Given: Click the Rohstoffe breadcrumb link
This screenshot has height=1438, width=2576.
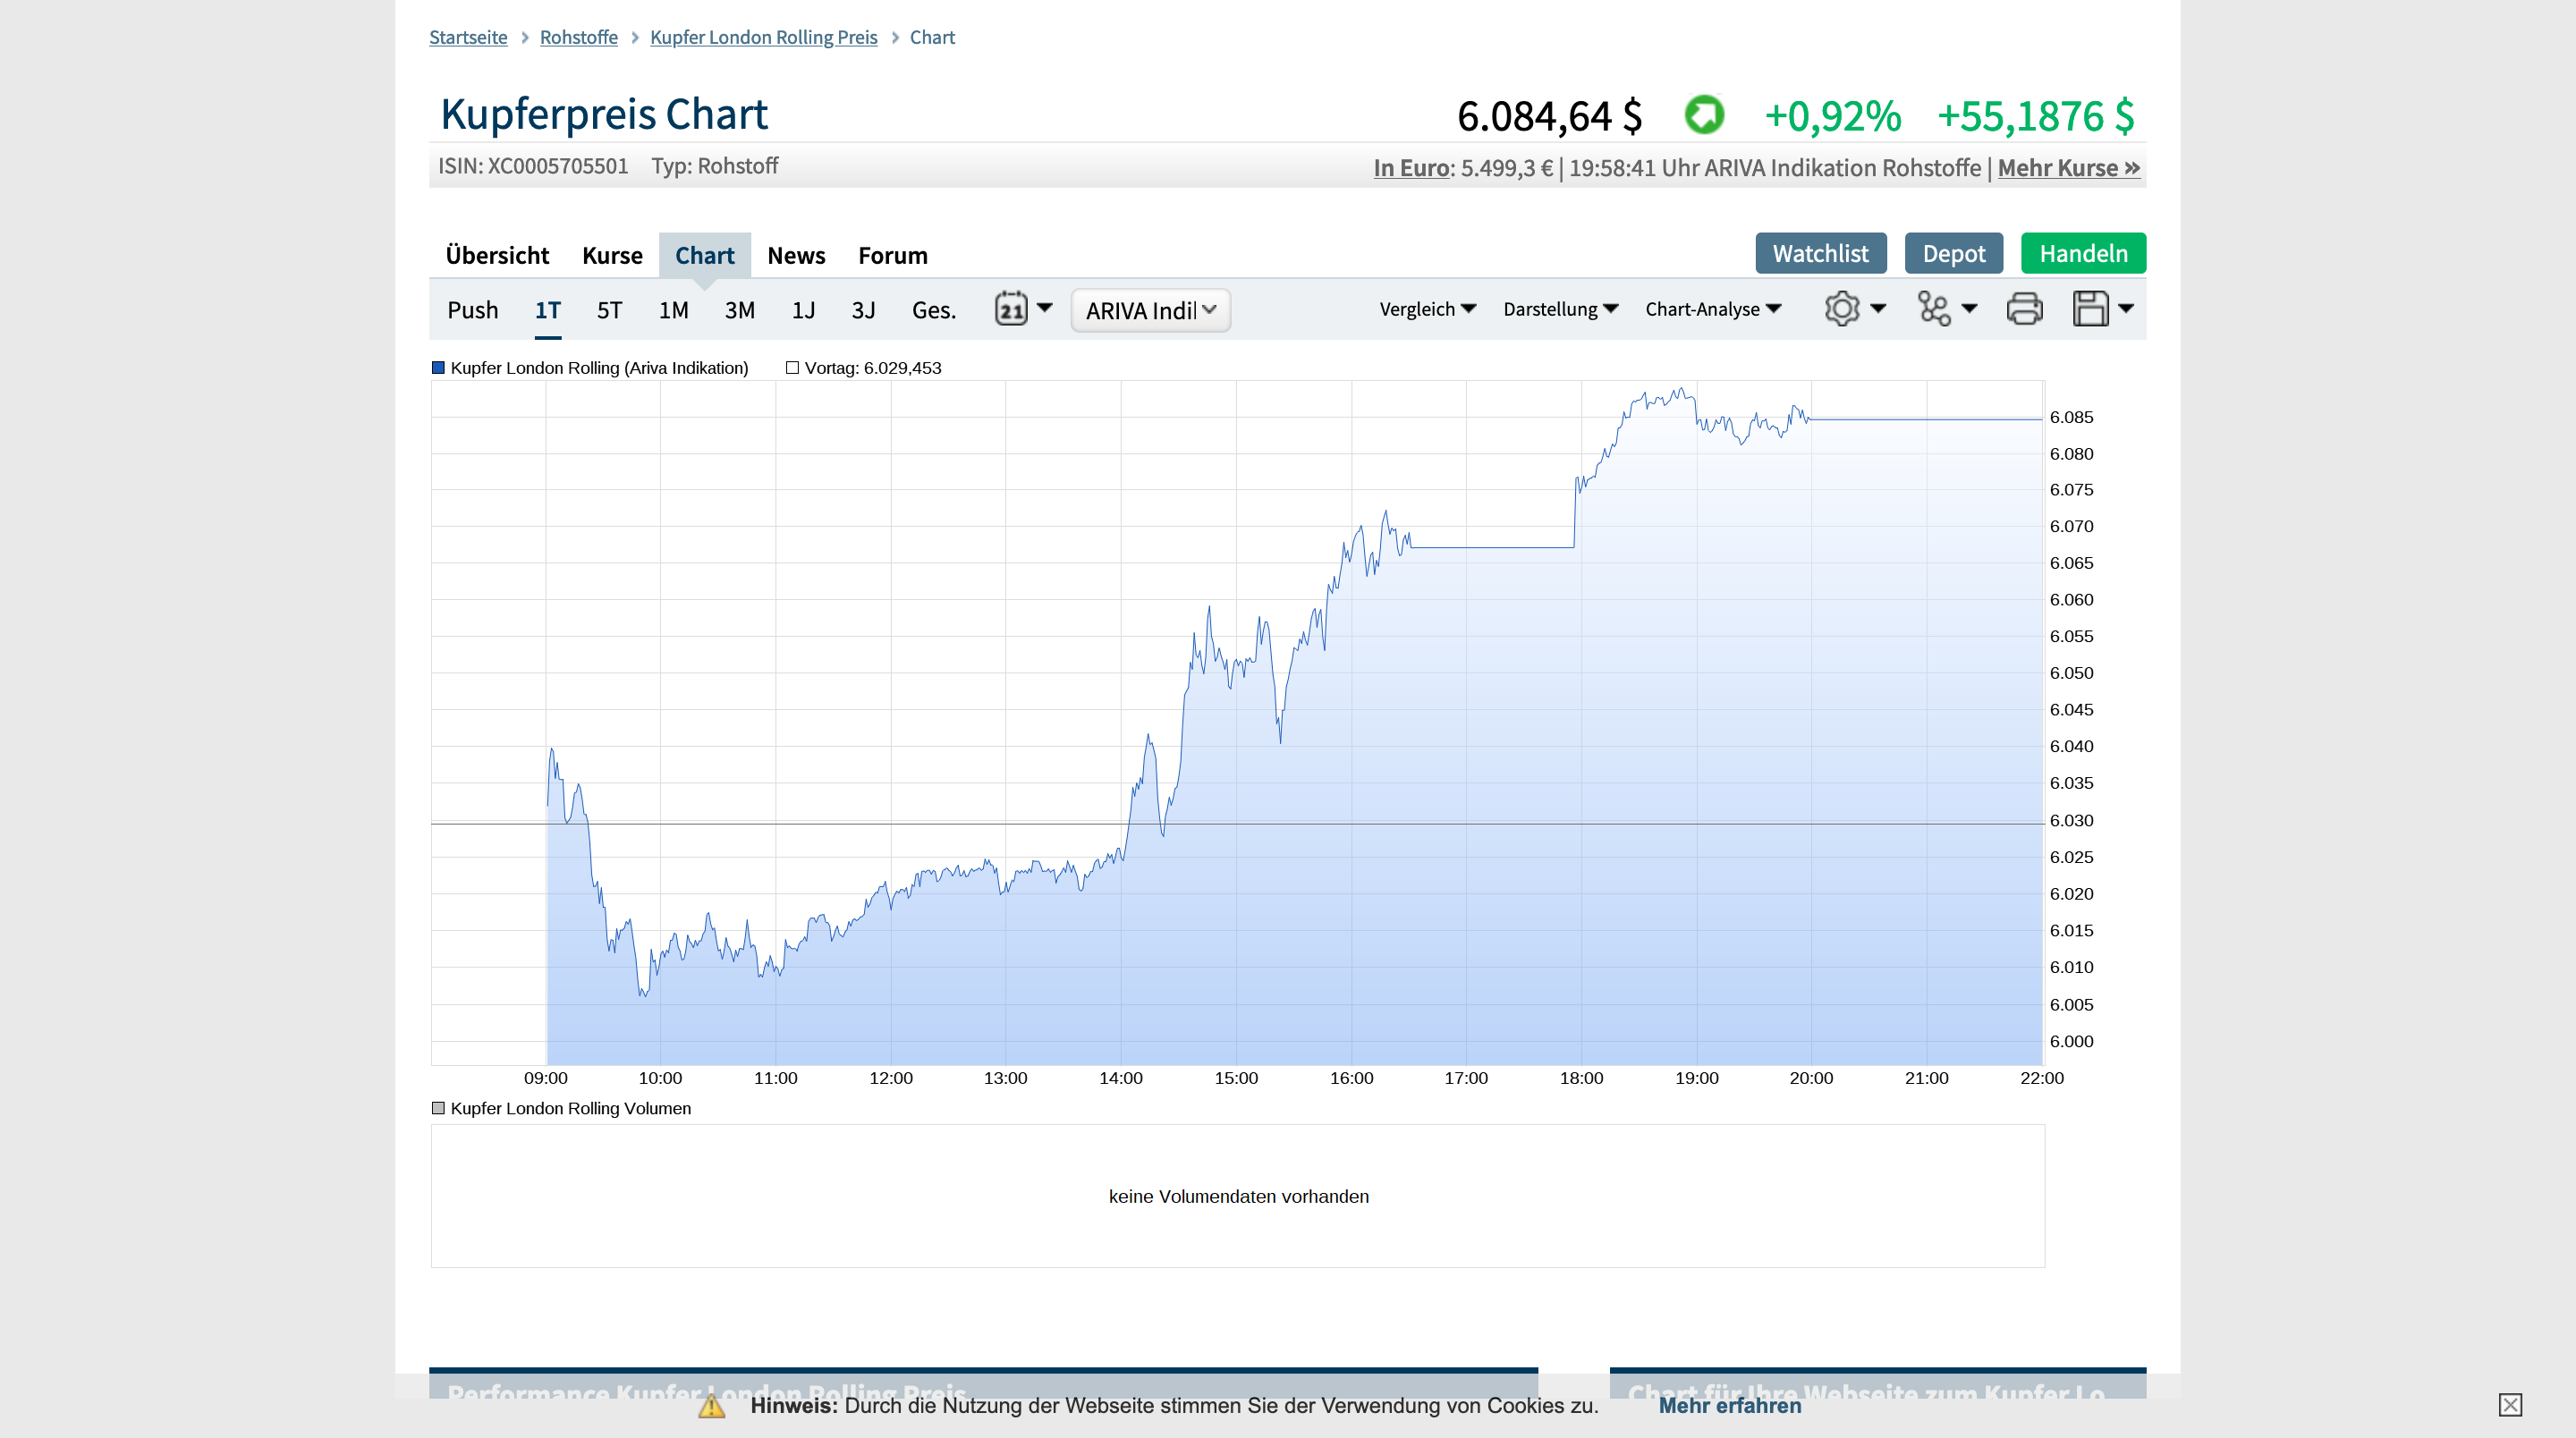Looking at the screenshot, I should tap(578, 37).
